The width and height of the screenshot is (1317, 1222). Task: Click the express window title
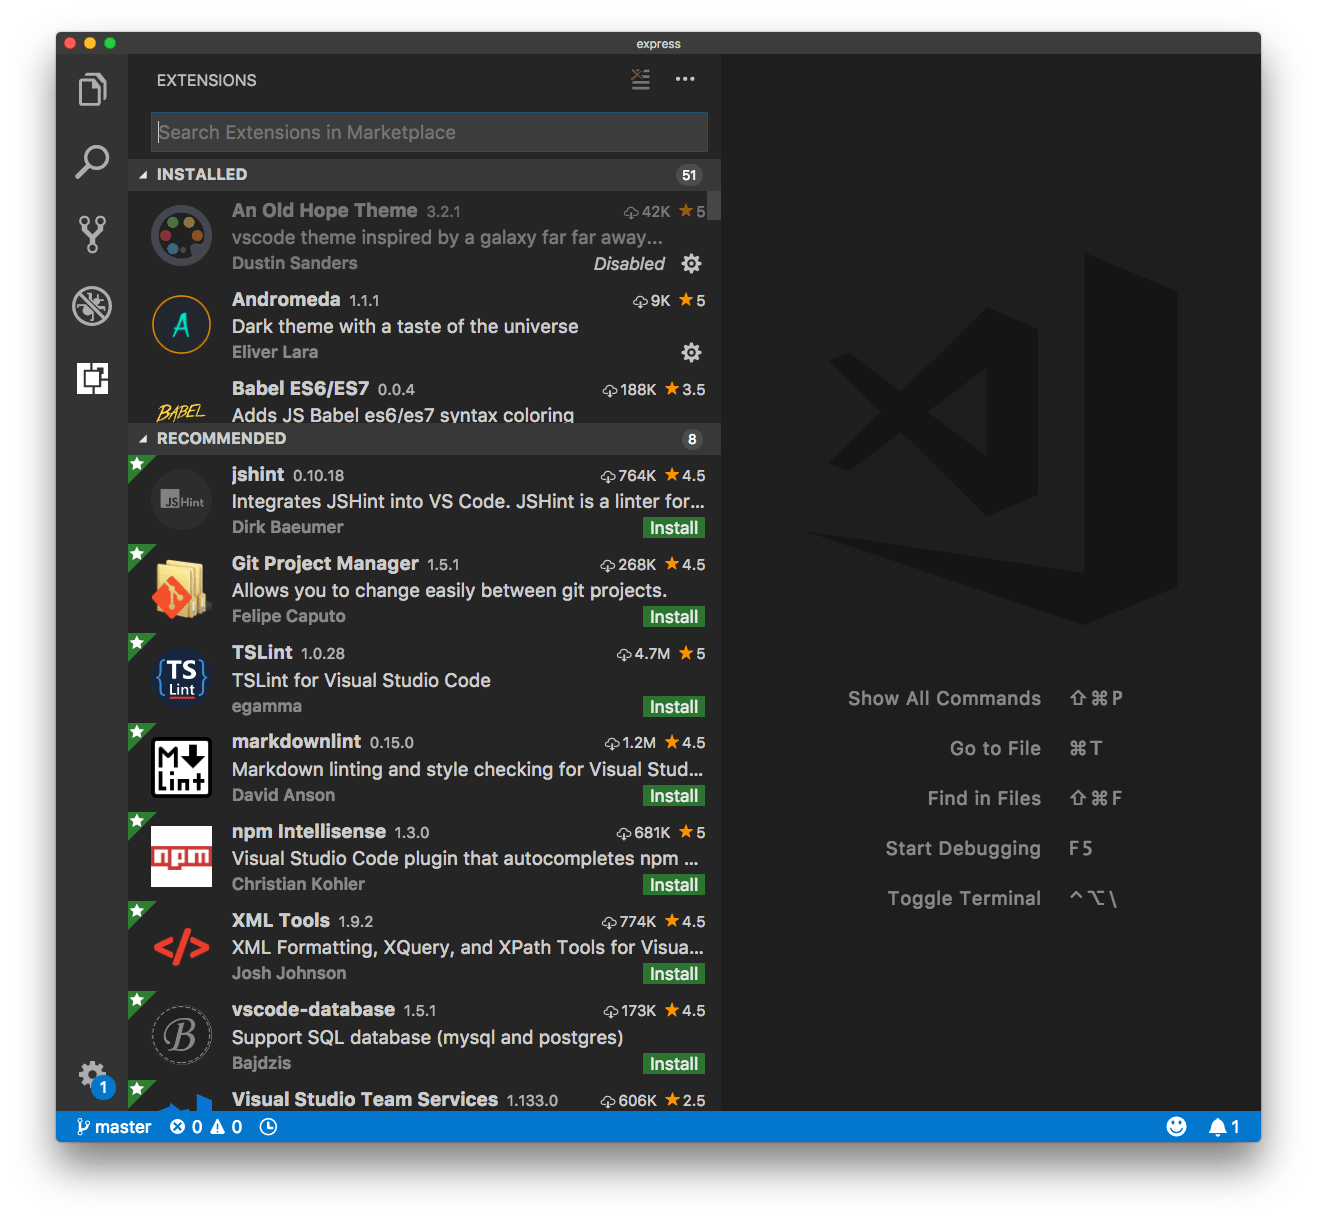[x=658, y=44]
